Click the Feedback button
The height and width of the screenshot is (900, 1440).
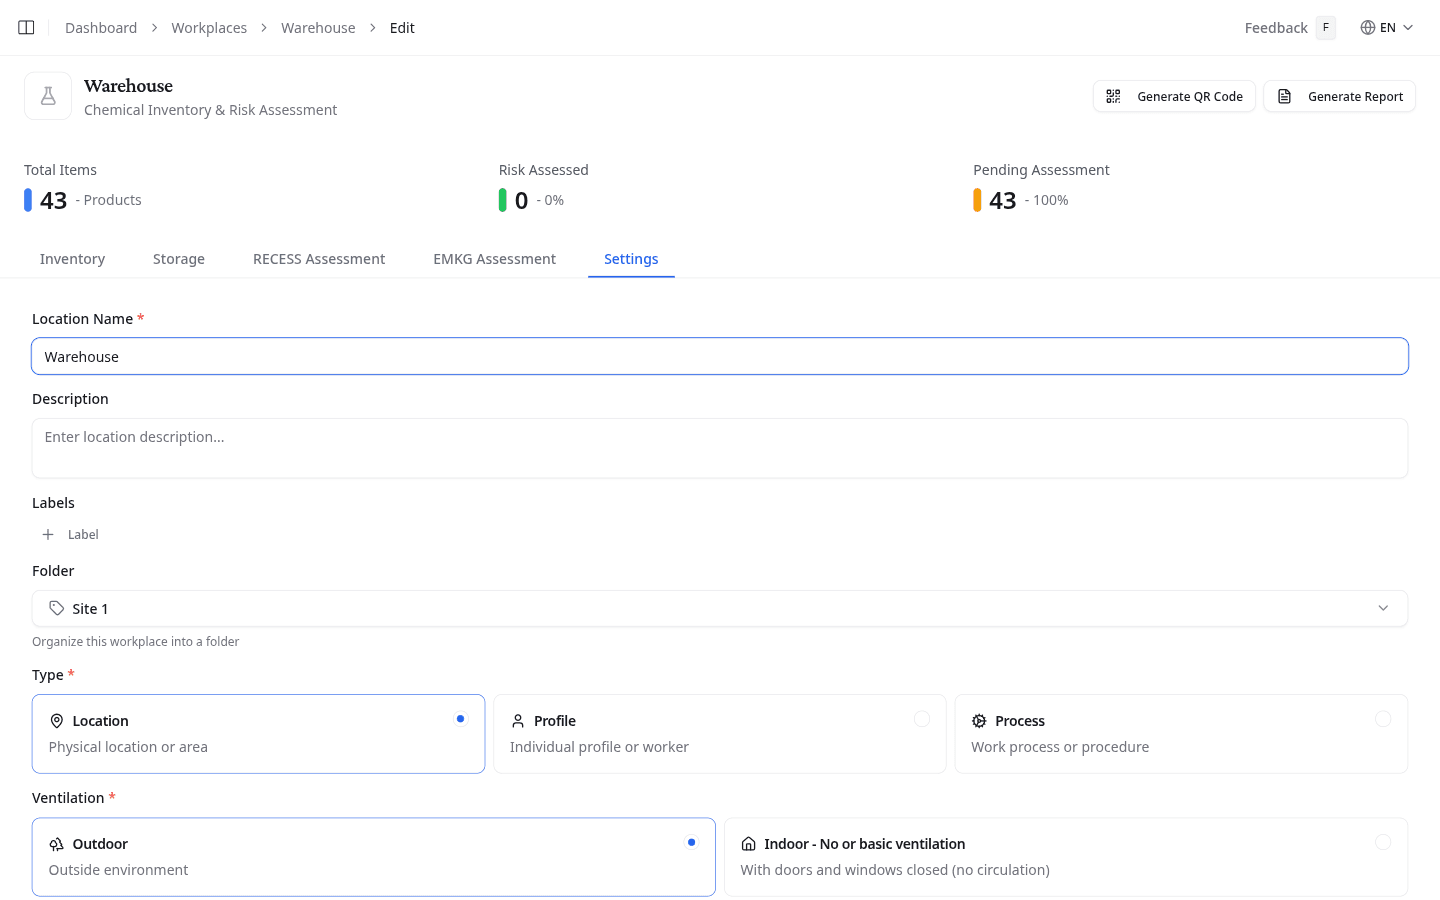tap(1275, 28)
